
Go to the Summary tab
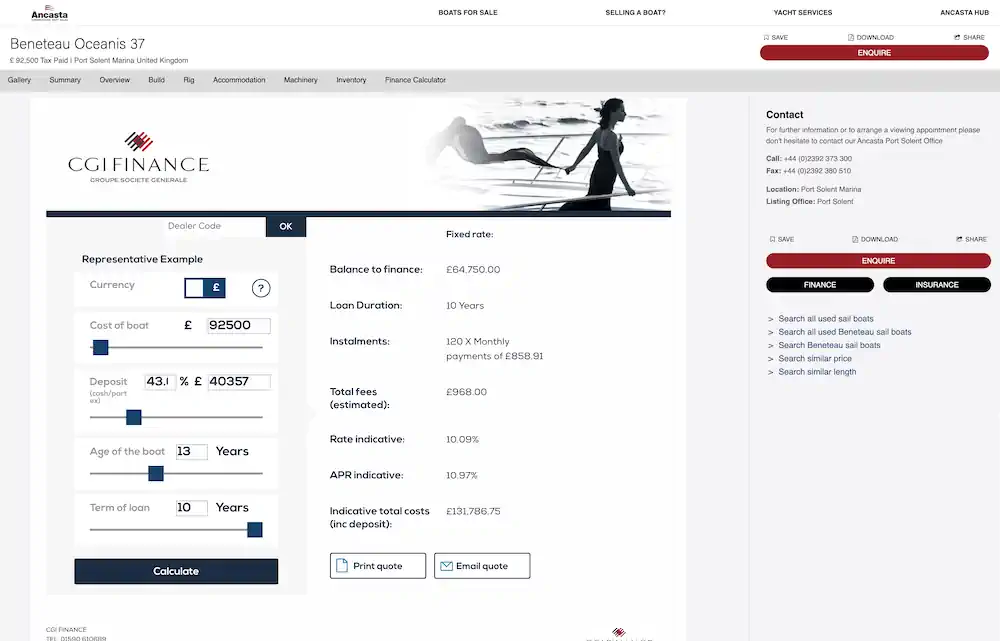65,80
